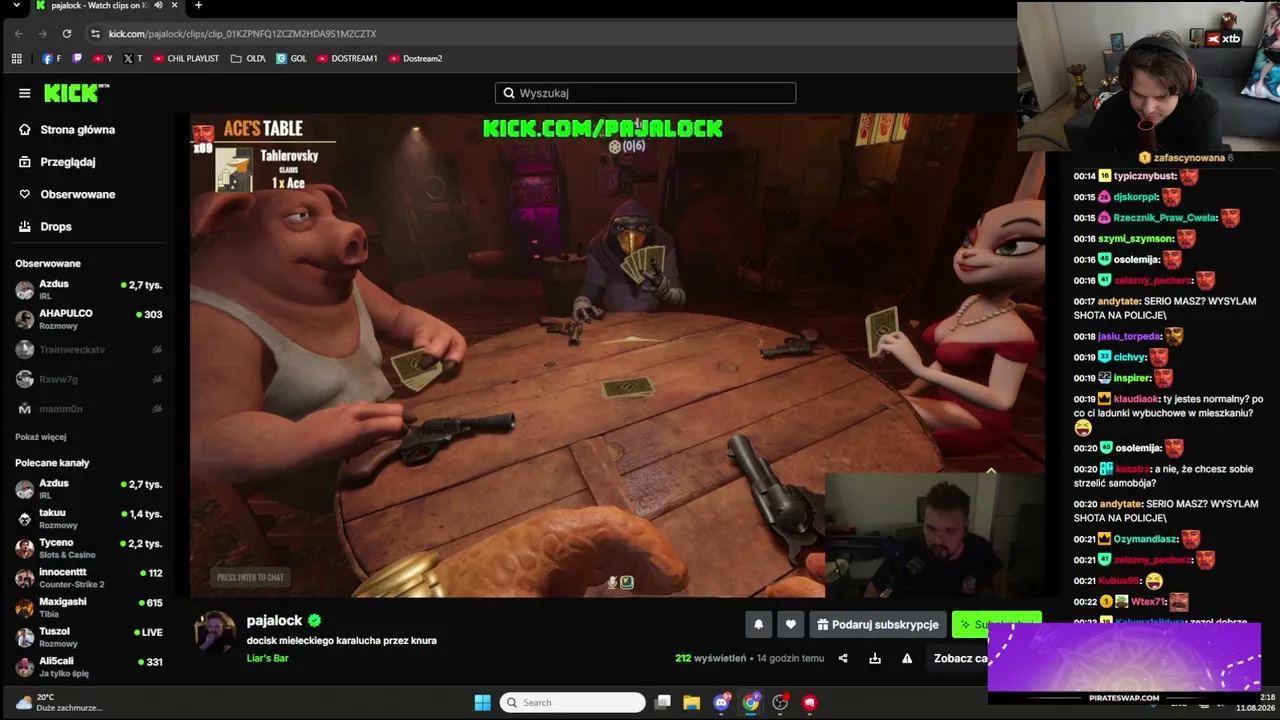Open recommended channel innocenttt
Image resolution: width=1280 pixels, height=720 pixels.
88,578
